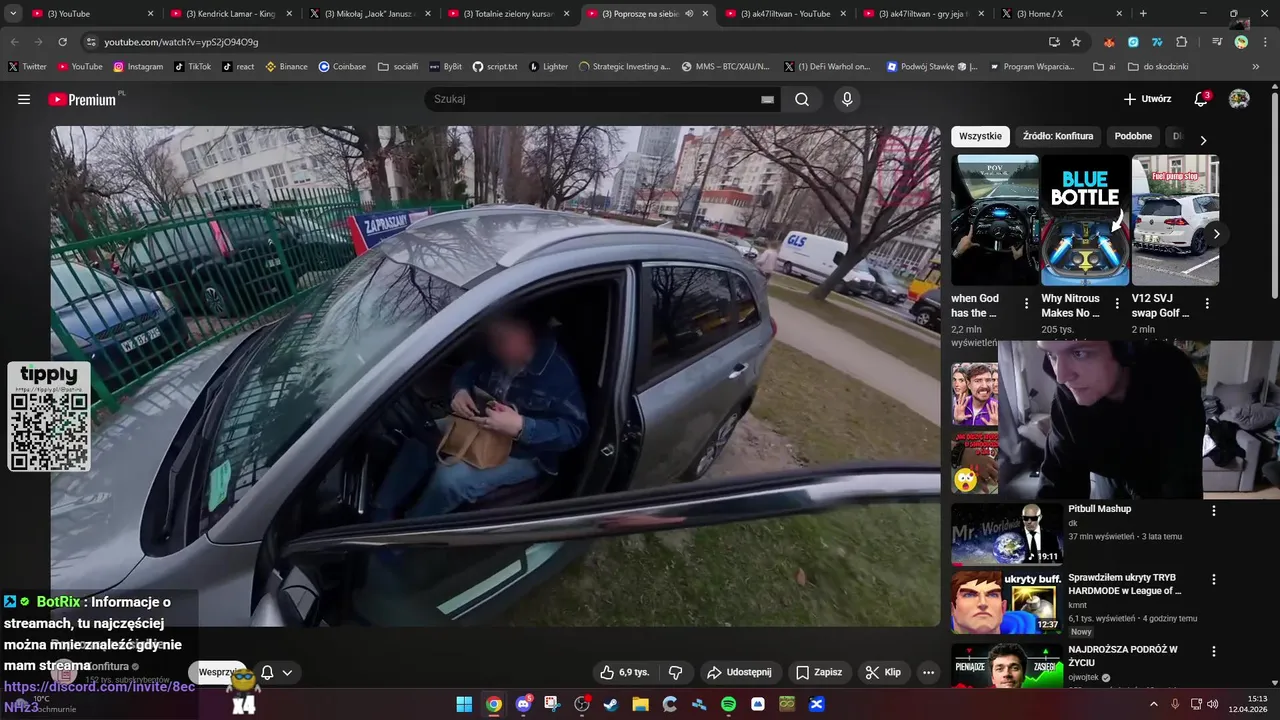Viewport: 1280px width, 720px height.
Task: Open Windows Start menu
Action: [x=464, y=704]
